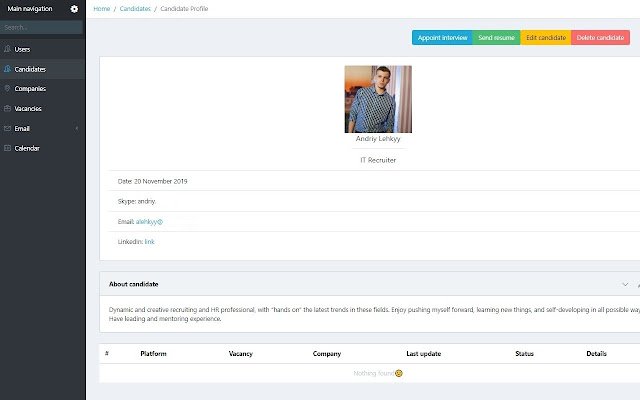Click the Vacancies briefcase icon
The width and height of the screenshot is (640, 400).
pyautogui.click(x=7, y=109)
